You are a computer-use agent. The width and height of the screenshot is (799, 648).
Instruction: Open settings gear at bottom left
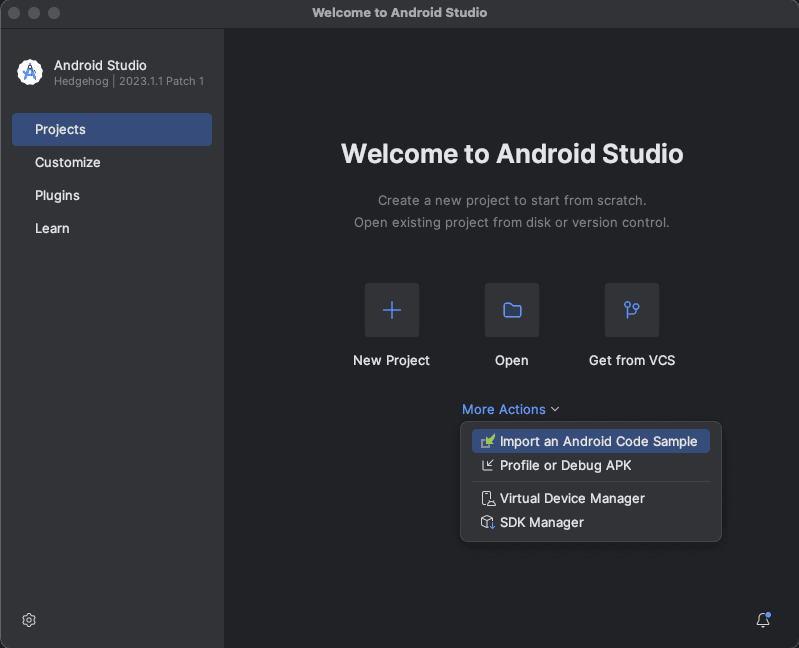click(x=29, y=620)
